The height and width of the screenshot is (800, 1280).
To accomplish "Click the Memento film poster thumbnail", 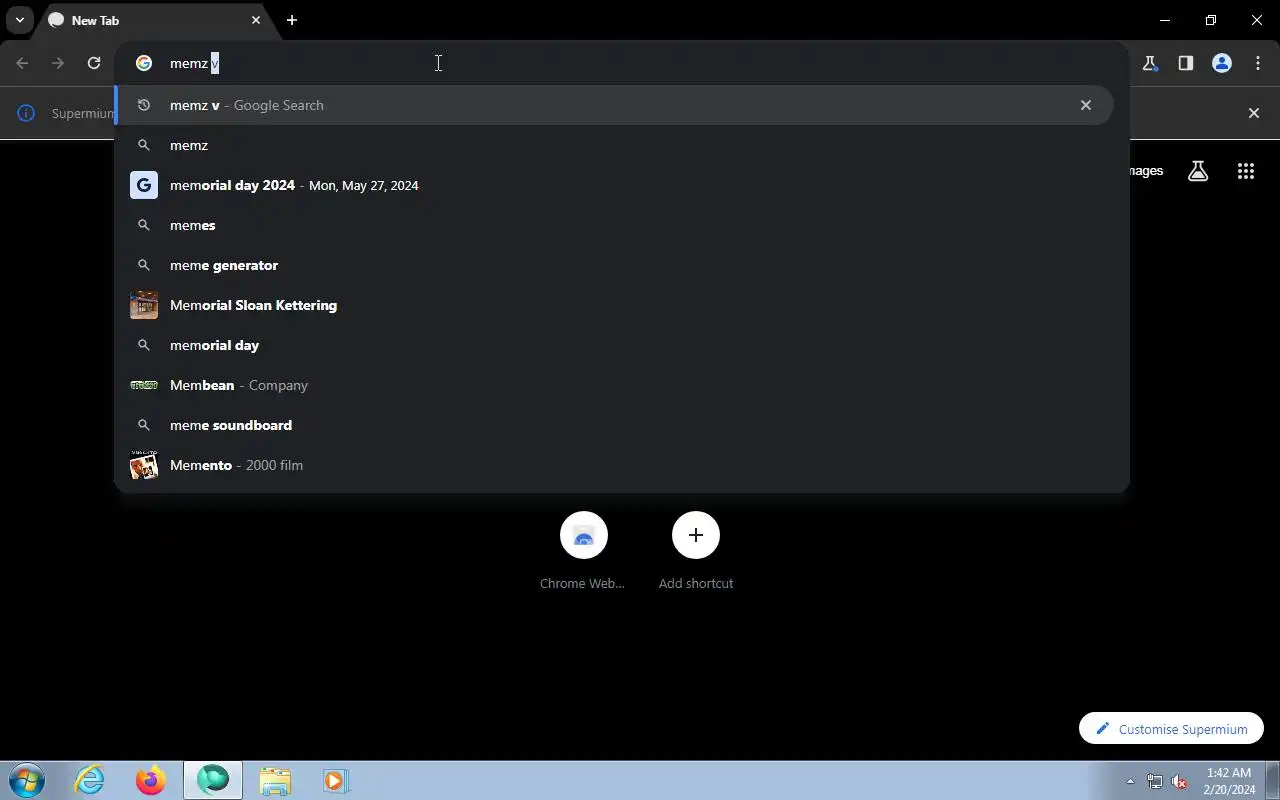I will [144, 465].
